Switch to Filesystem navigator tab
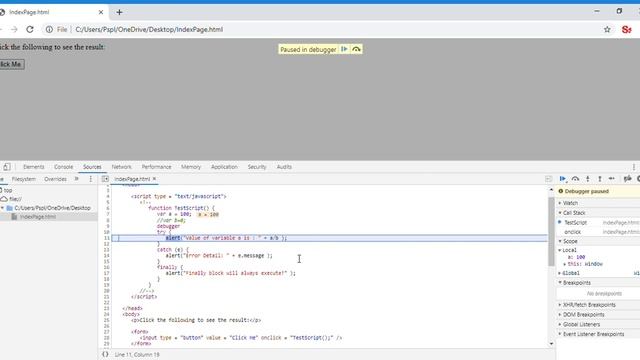640x360 pixels. 24,179
